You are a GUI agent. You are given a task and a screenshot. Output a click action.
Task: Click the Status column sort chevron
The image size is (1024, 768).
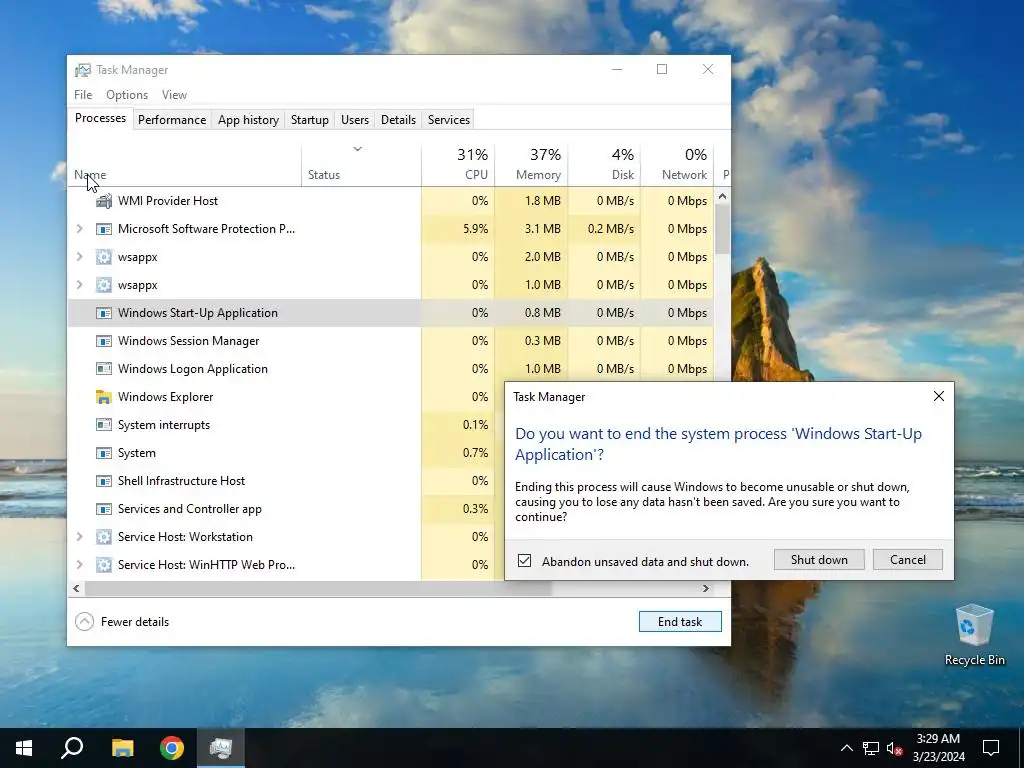point(357,150)
